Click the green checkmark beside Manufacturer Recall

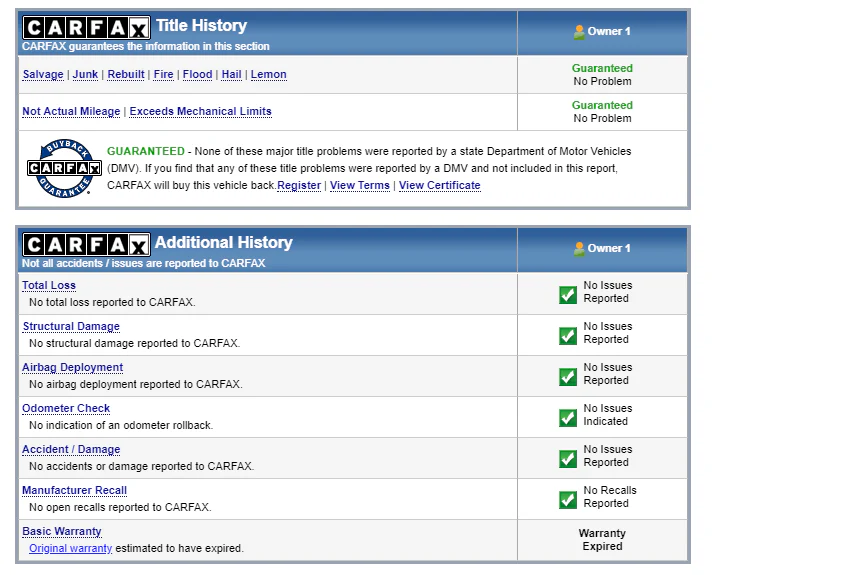coord(568,500)
